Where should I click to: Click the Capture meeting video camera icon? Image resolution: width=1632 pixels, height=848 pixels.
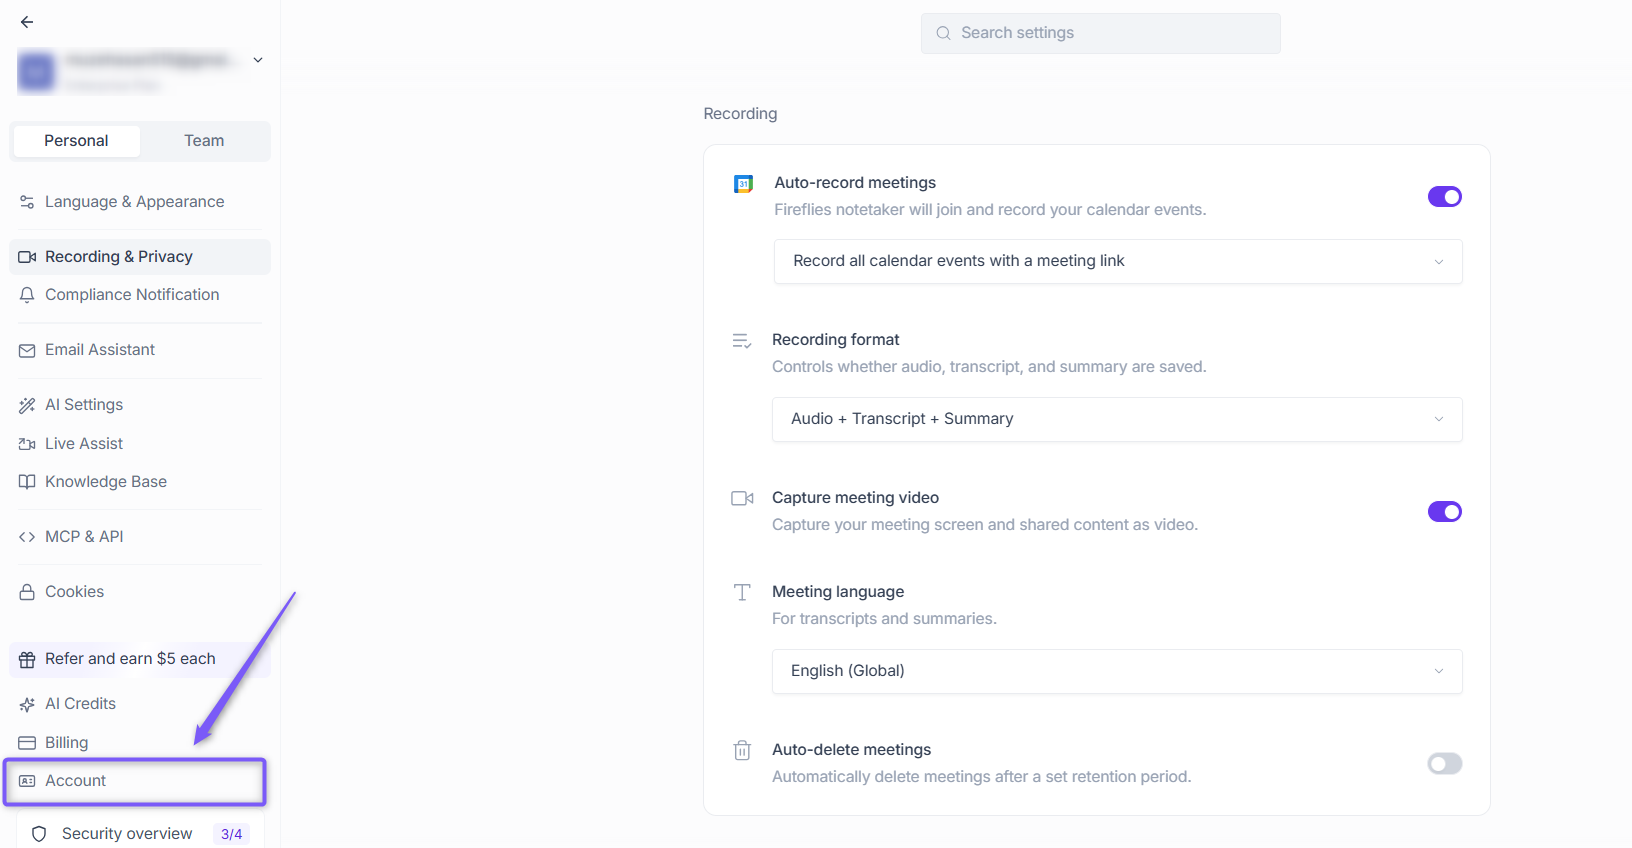pyautogui.click(x=742, y=498)
